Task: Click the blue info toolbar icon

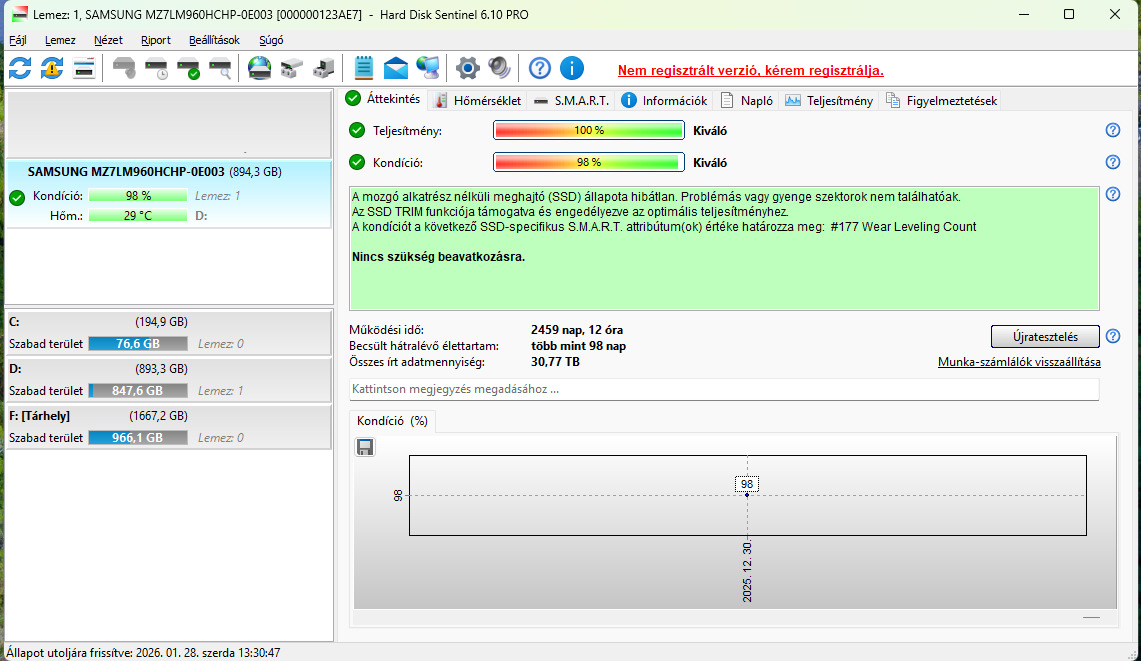Action: tap(572, 68)
